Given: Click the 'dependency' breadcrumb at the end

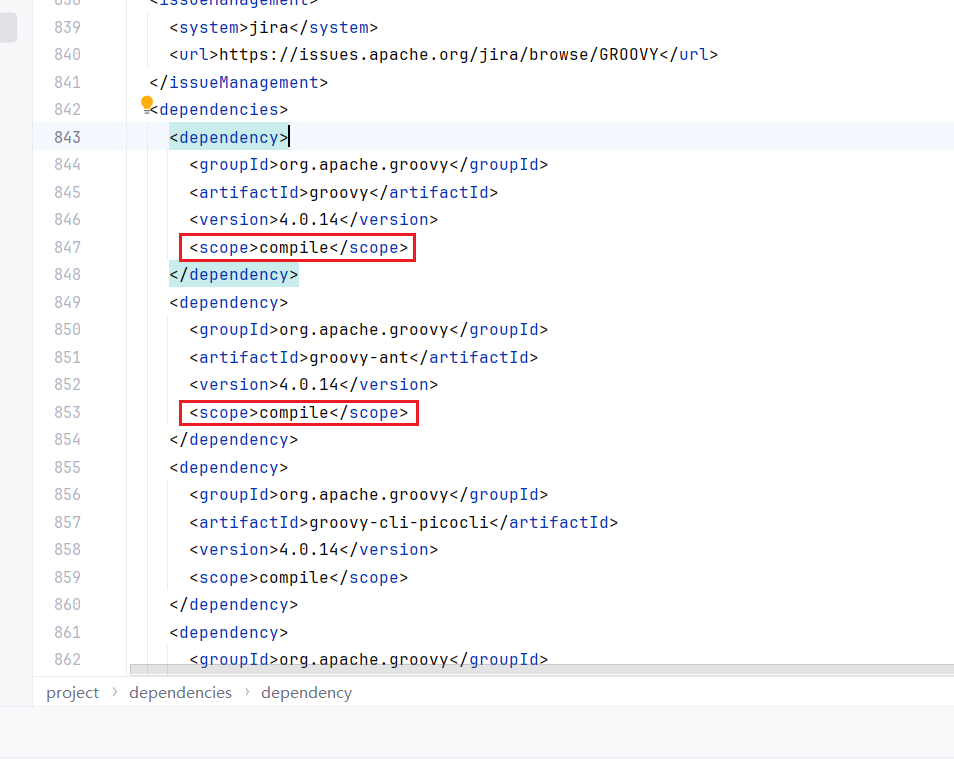Looking at the screenshot, I should [x=306, y=692].
